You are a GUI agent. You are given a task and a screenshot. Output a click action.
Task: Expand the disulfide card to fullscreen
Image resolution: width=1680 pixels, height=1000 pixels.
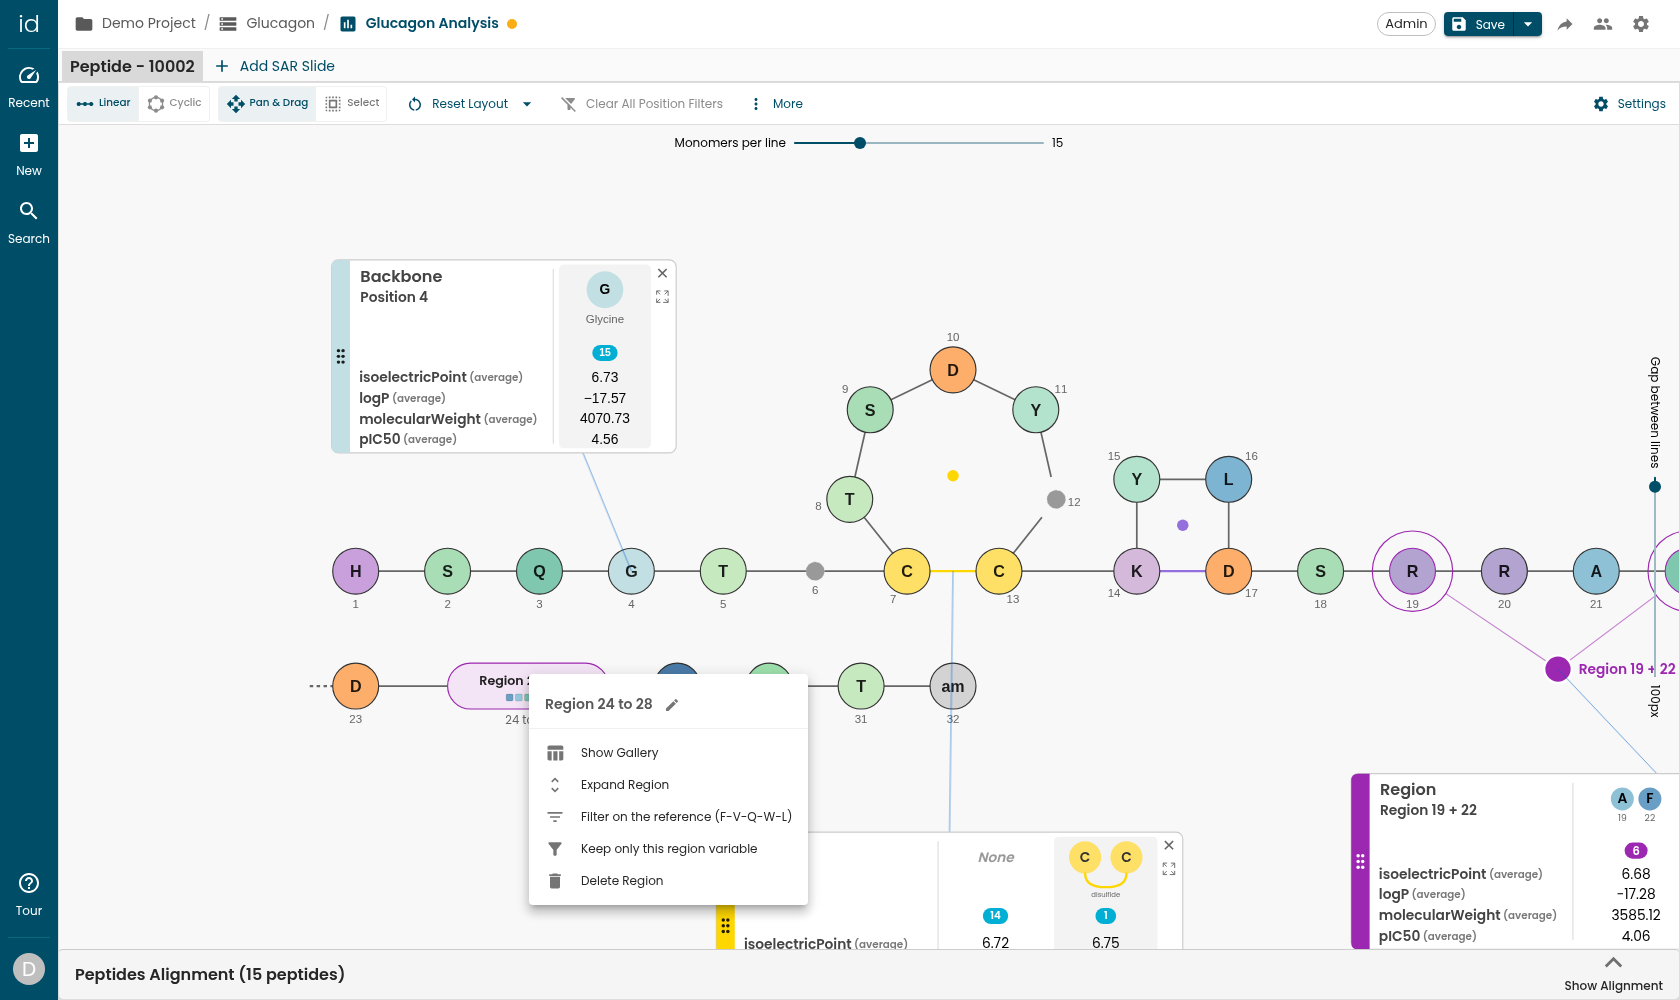[x=1169, y=869]
